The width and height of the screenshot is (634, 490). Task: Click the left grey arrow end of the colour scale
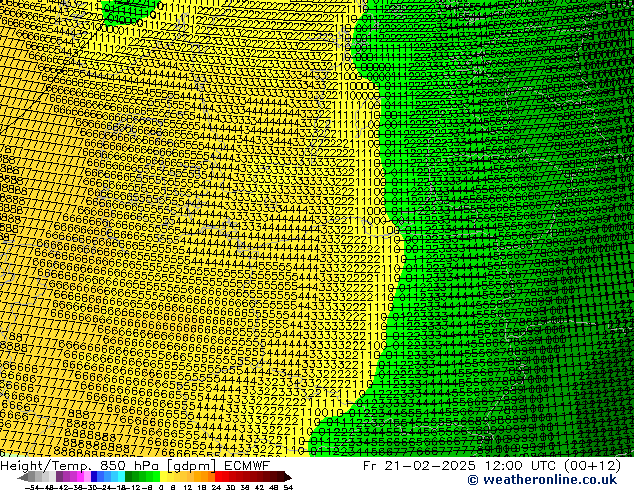[22, 477]
